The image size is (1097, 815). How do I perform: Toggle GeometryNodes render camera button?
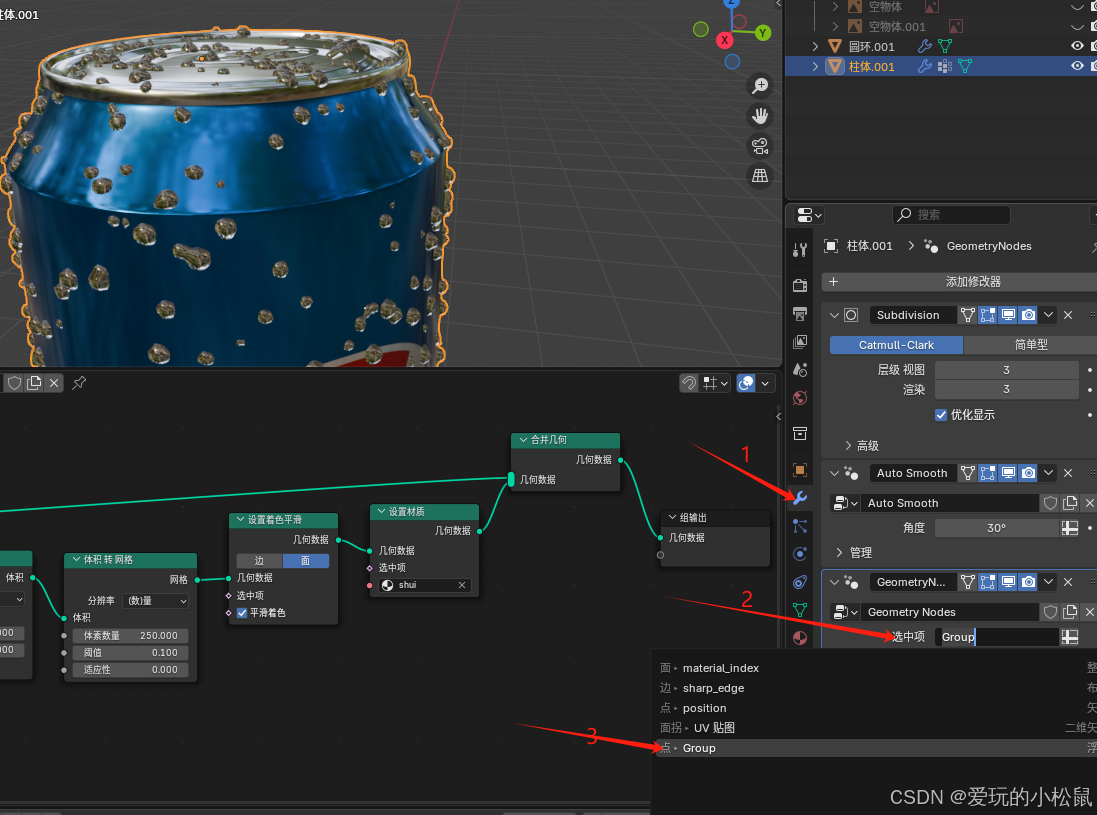tap(1028, 582)
